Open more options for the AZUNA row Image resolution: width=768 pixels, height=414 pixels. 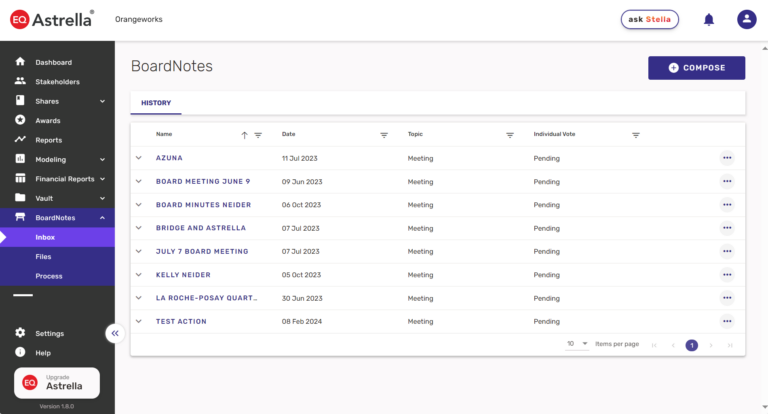(x=727, y=158)
